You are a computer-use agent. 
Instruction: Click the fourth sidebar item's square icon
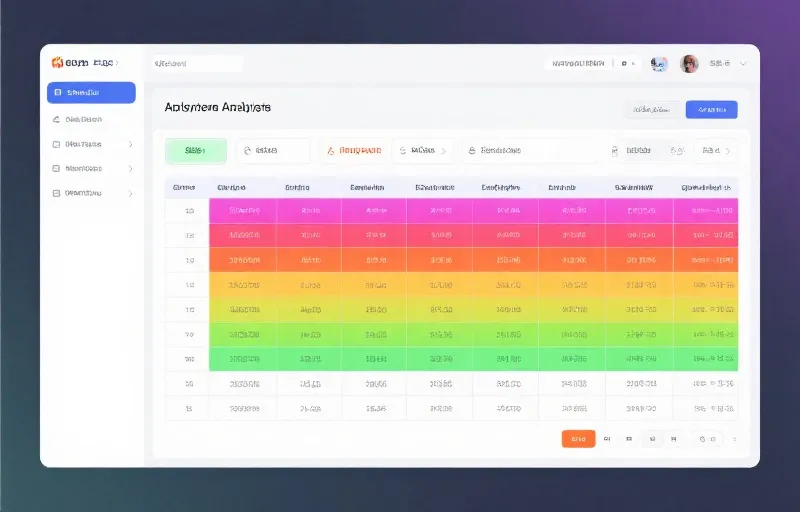pos(57,168)
